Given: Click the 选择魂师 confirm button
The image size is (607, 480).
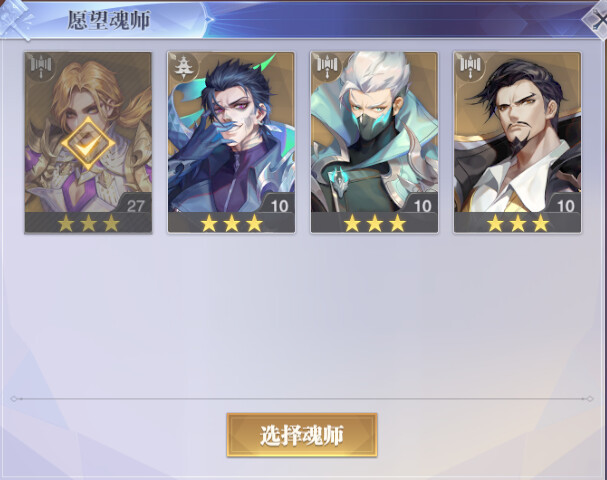Looking at the screenshot, I should (x=302, y=435).
